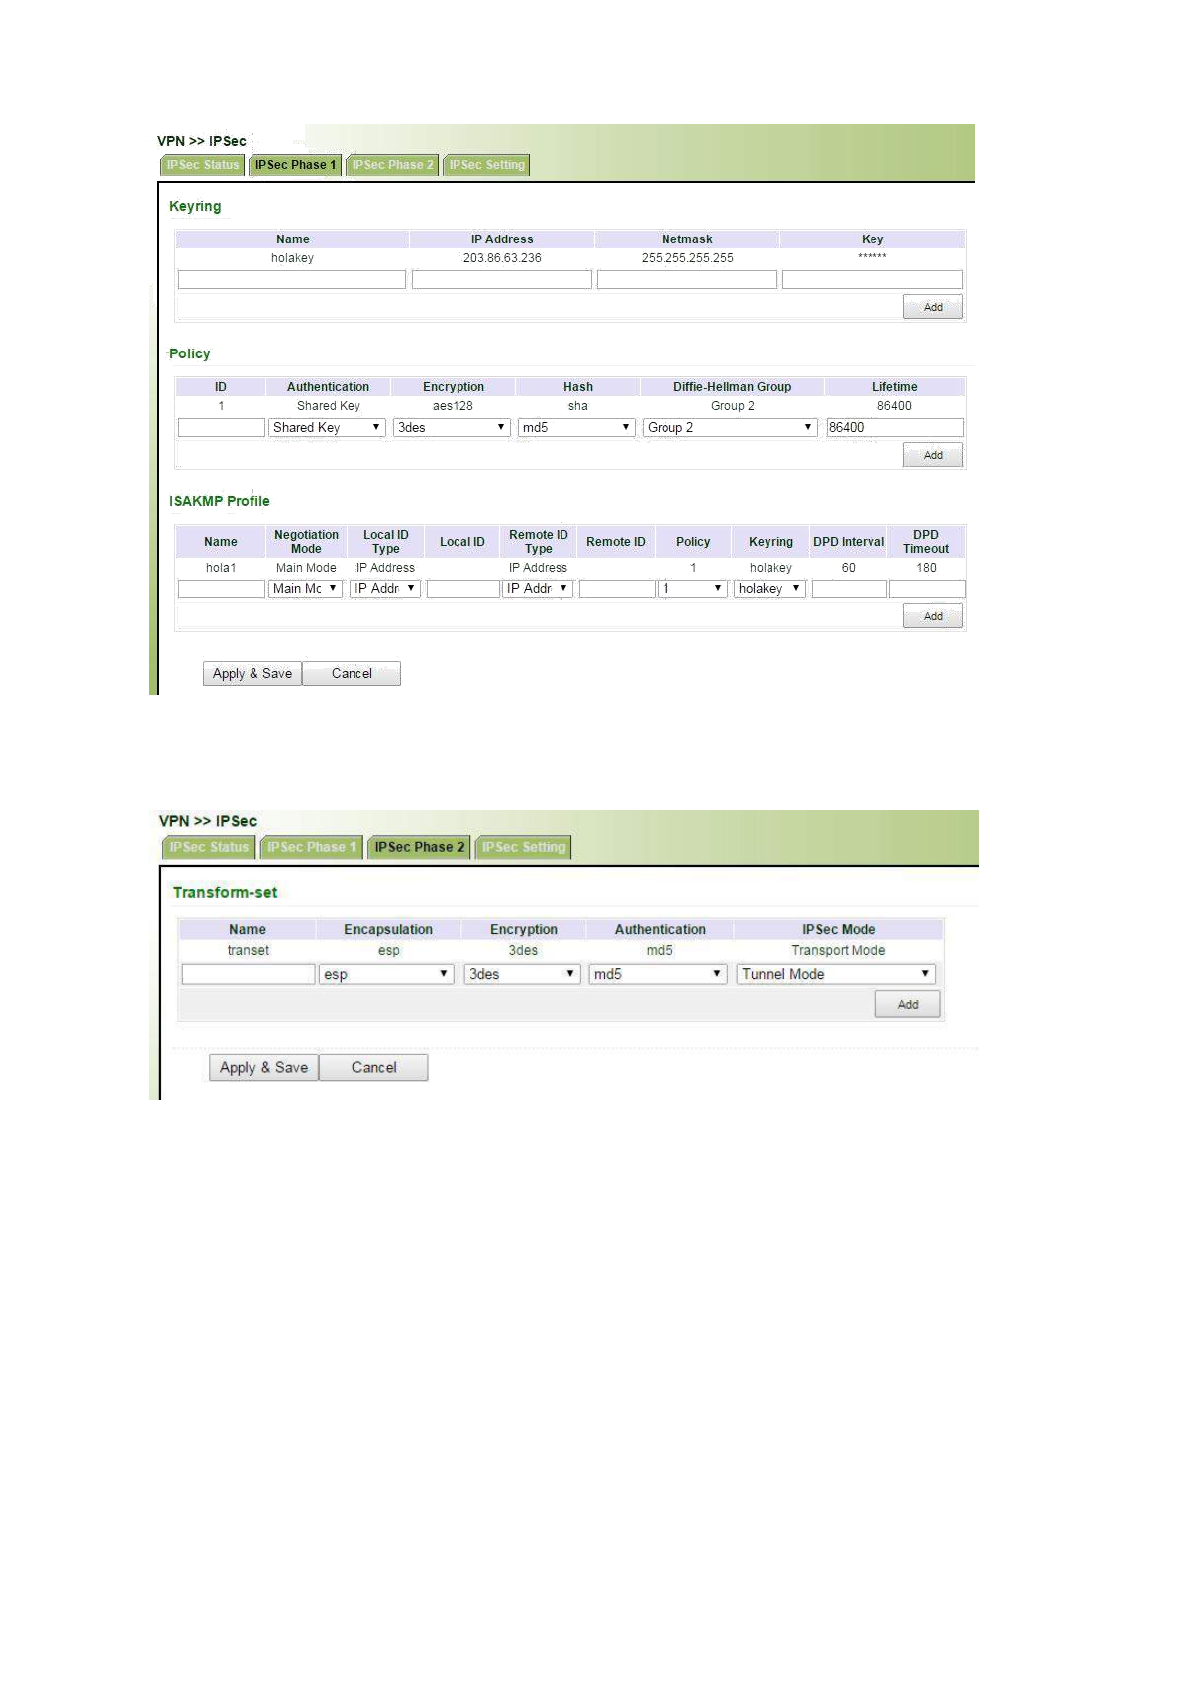This screenshot has height=1684, width=1190.
Task: Click the Local ID input field
Action: tap(463, 589)
